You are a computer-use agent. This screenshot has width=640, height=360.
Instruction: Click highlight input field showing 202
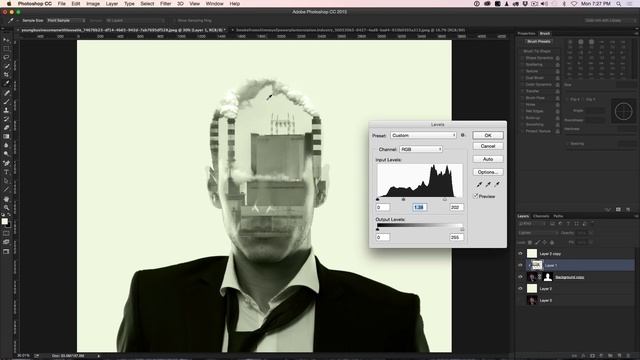pyautogui.click(x=456, y=207)
